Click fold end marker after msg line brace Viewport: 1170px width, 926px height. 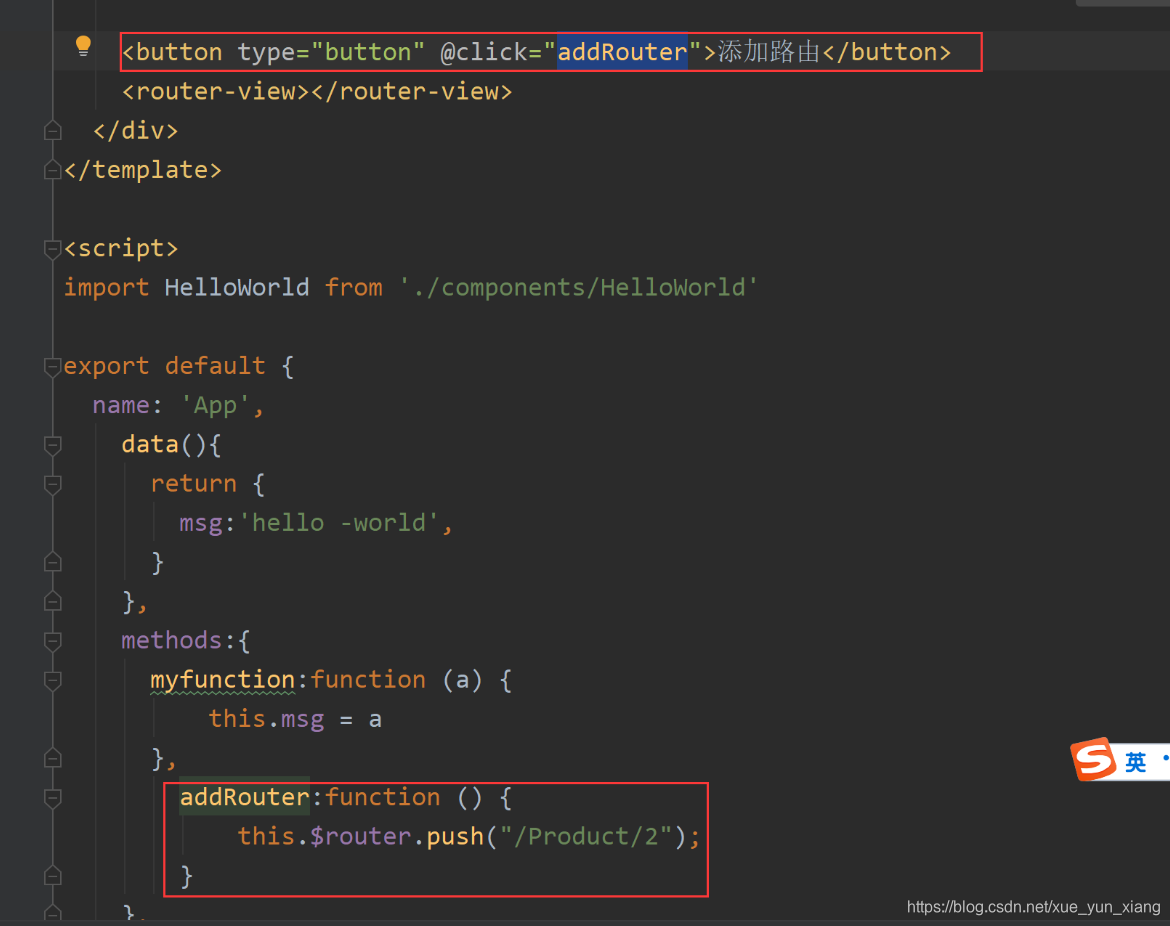(x=52, y=562)
